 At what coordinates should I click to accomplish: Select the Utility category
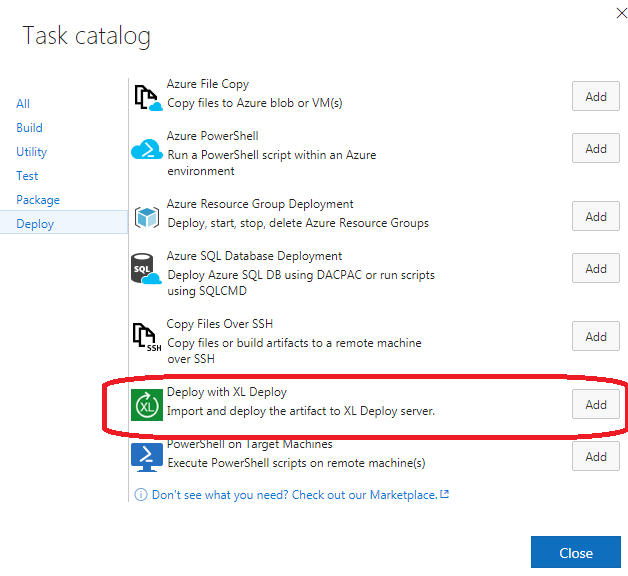pos(32,152)
